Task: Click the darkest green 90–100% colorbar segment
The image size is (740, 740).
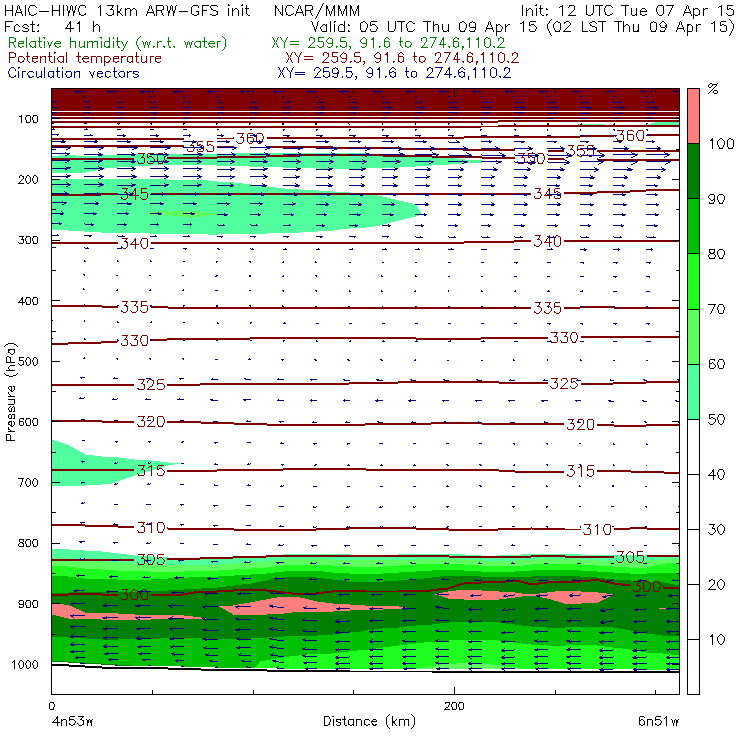Action: (693, 171)
